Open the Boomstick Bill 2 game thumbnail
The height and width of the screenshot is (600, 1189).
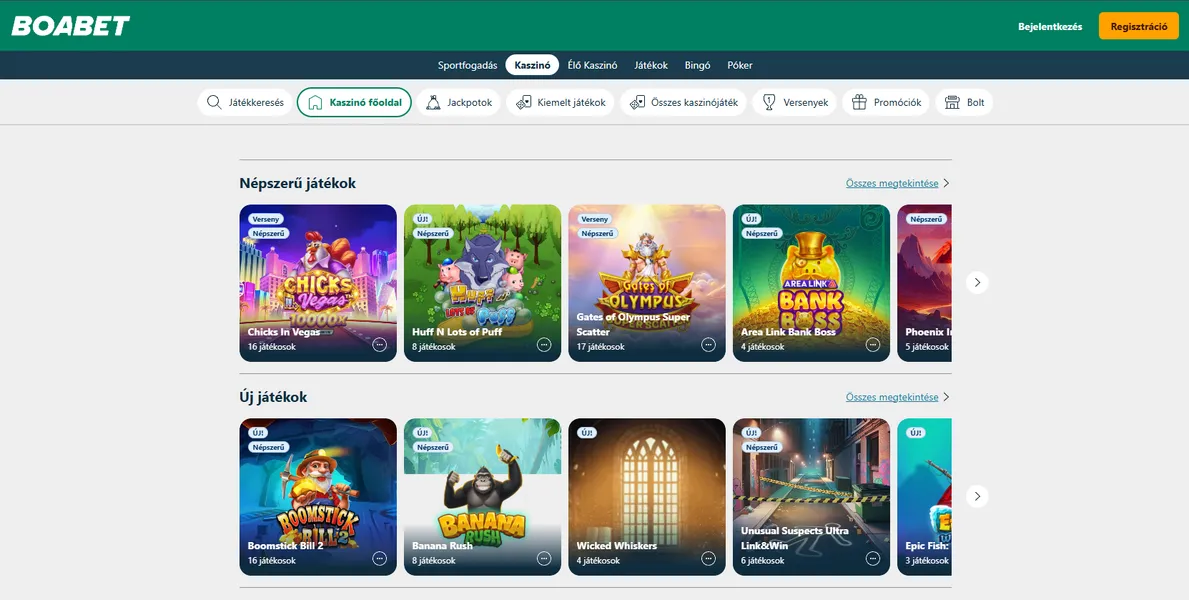317,480
